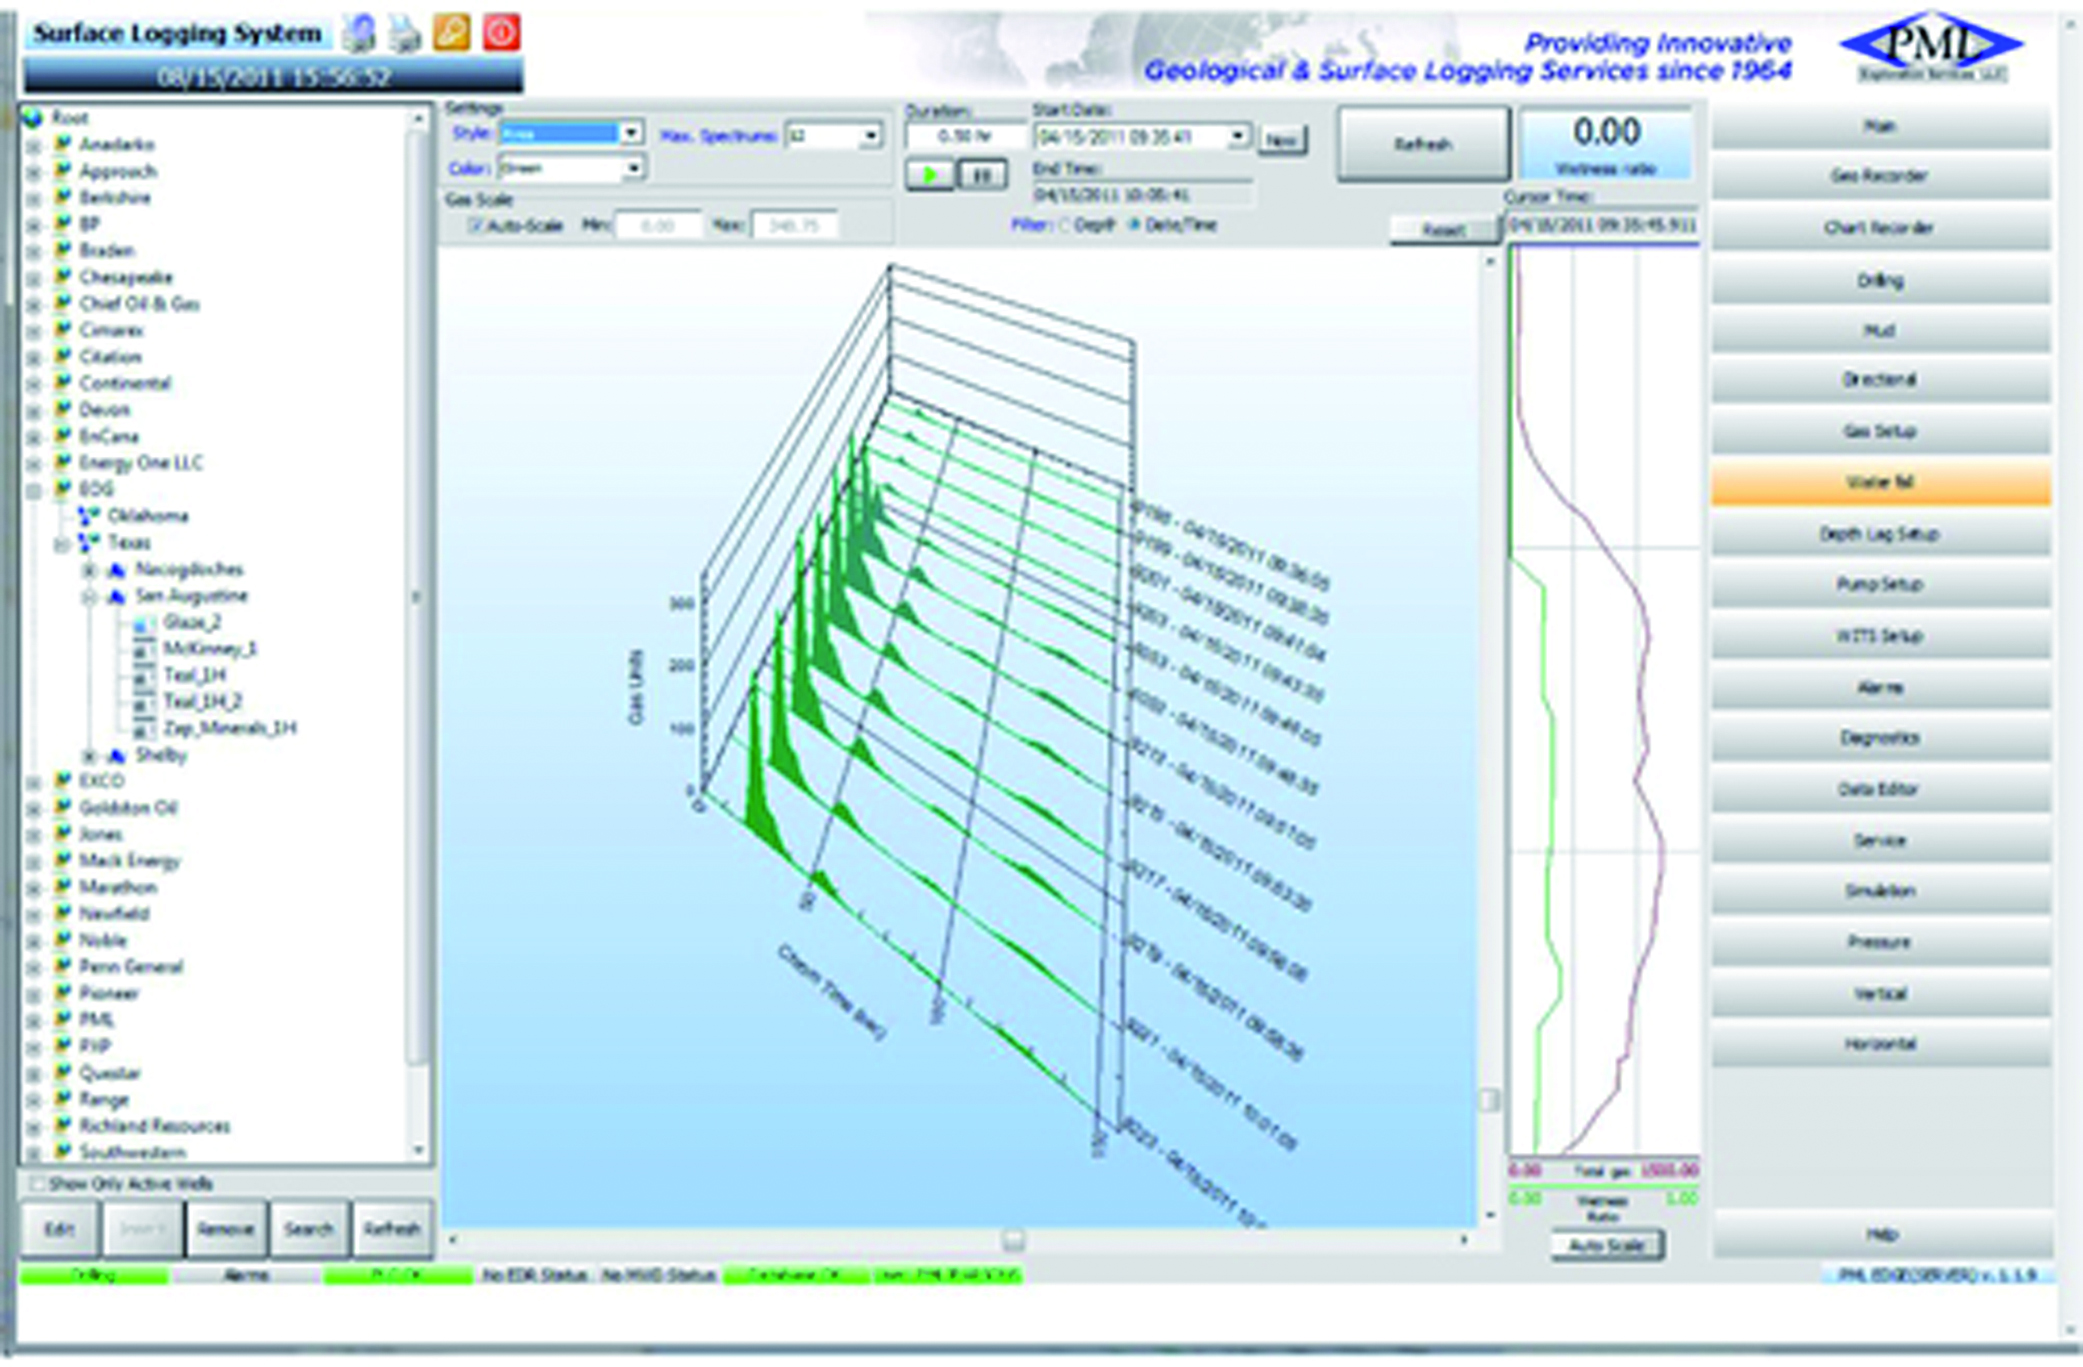Click the county icon beside Shelby
Image resolution: width=2083 pixels, height=1367 pixels.
pos(117,755)
